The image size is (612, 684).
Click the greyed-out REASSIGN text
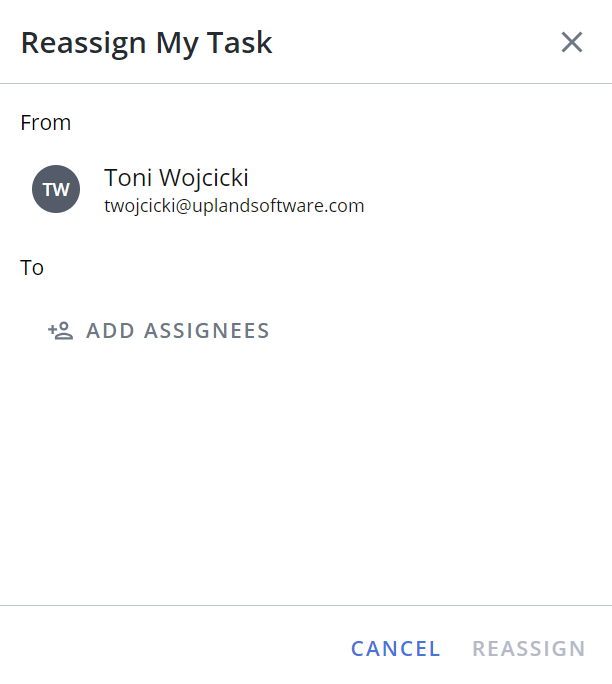pyautogui.click(x=529, y=649)
